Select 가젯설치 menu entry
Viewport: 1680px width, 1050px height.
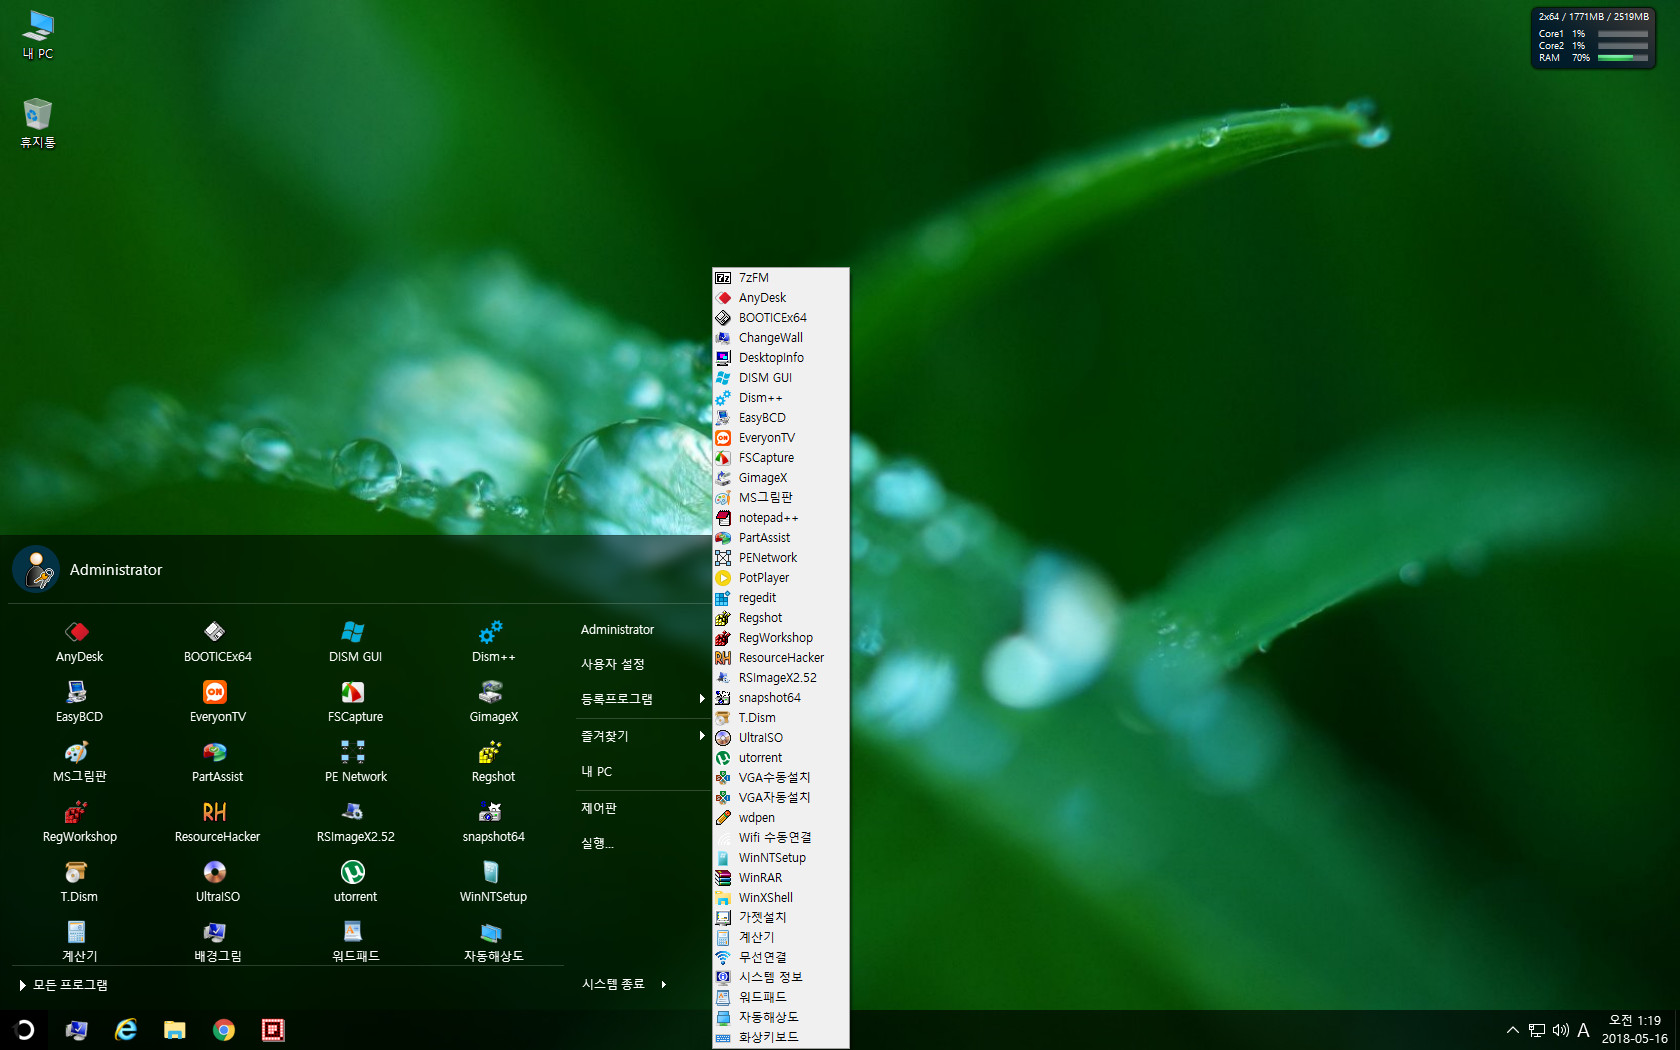(x=780, y=918)
